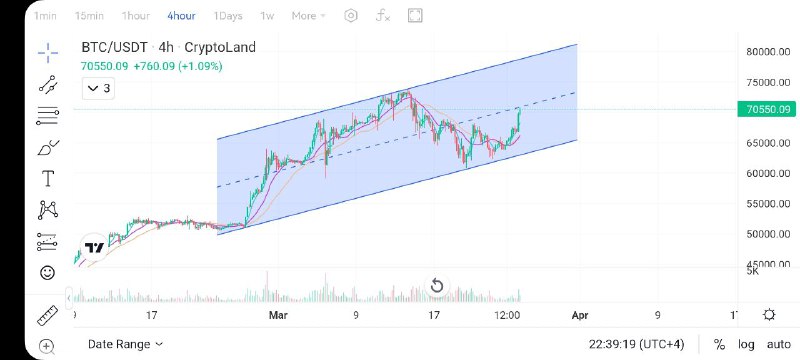Select the crosshair cursor tool

click(x=47, y=53)
